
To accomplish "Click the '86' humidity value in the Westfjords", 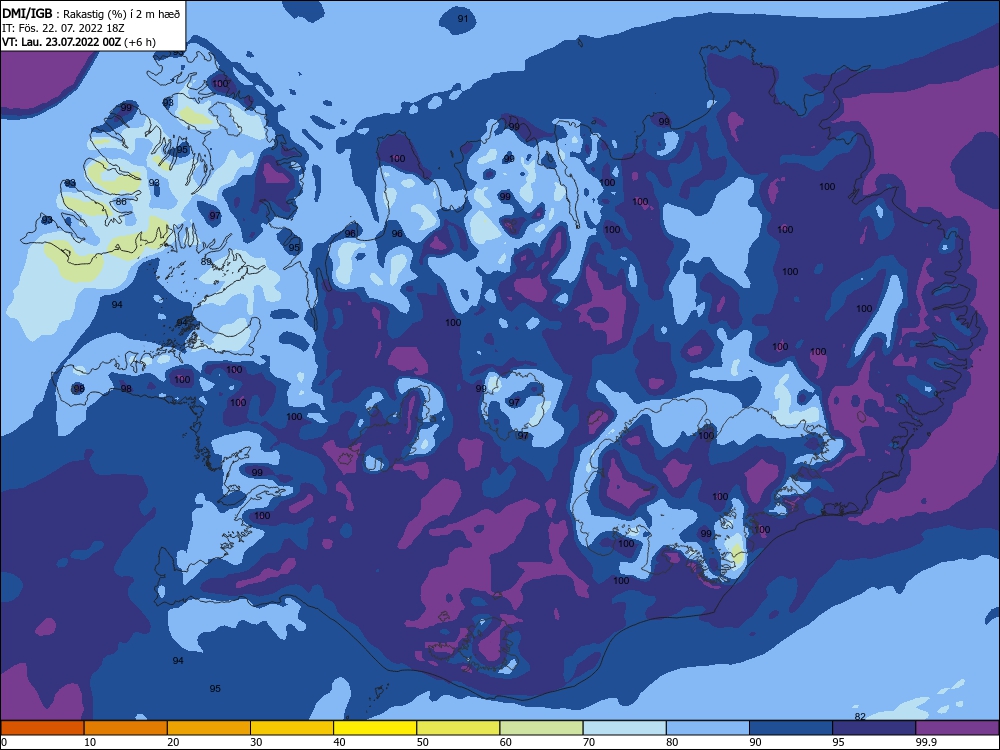I will click(121, 202).
